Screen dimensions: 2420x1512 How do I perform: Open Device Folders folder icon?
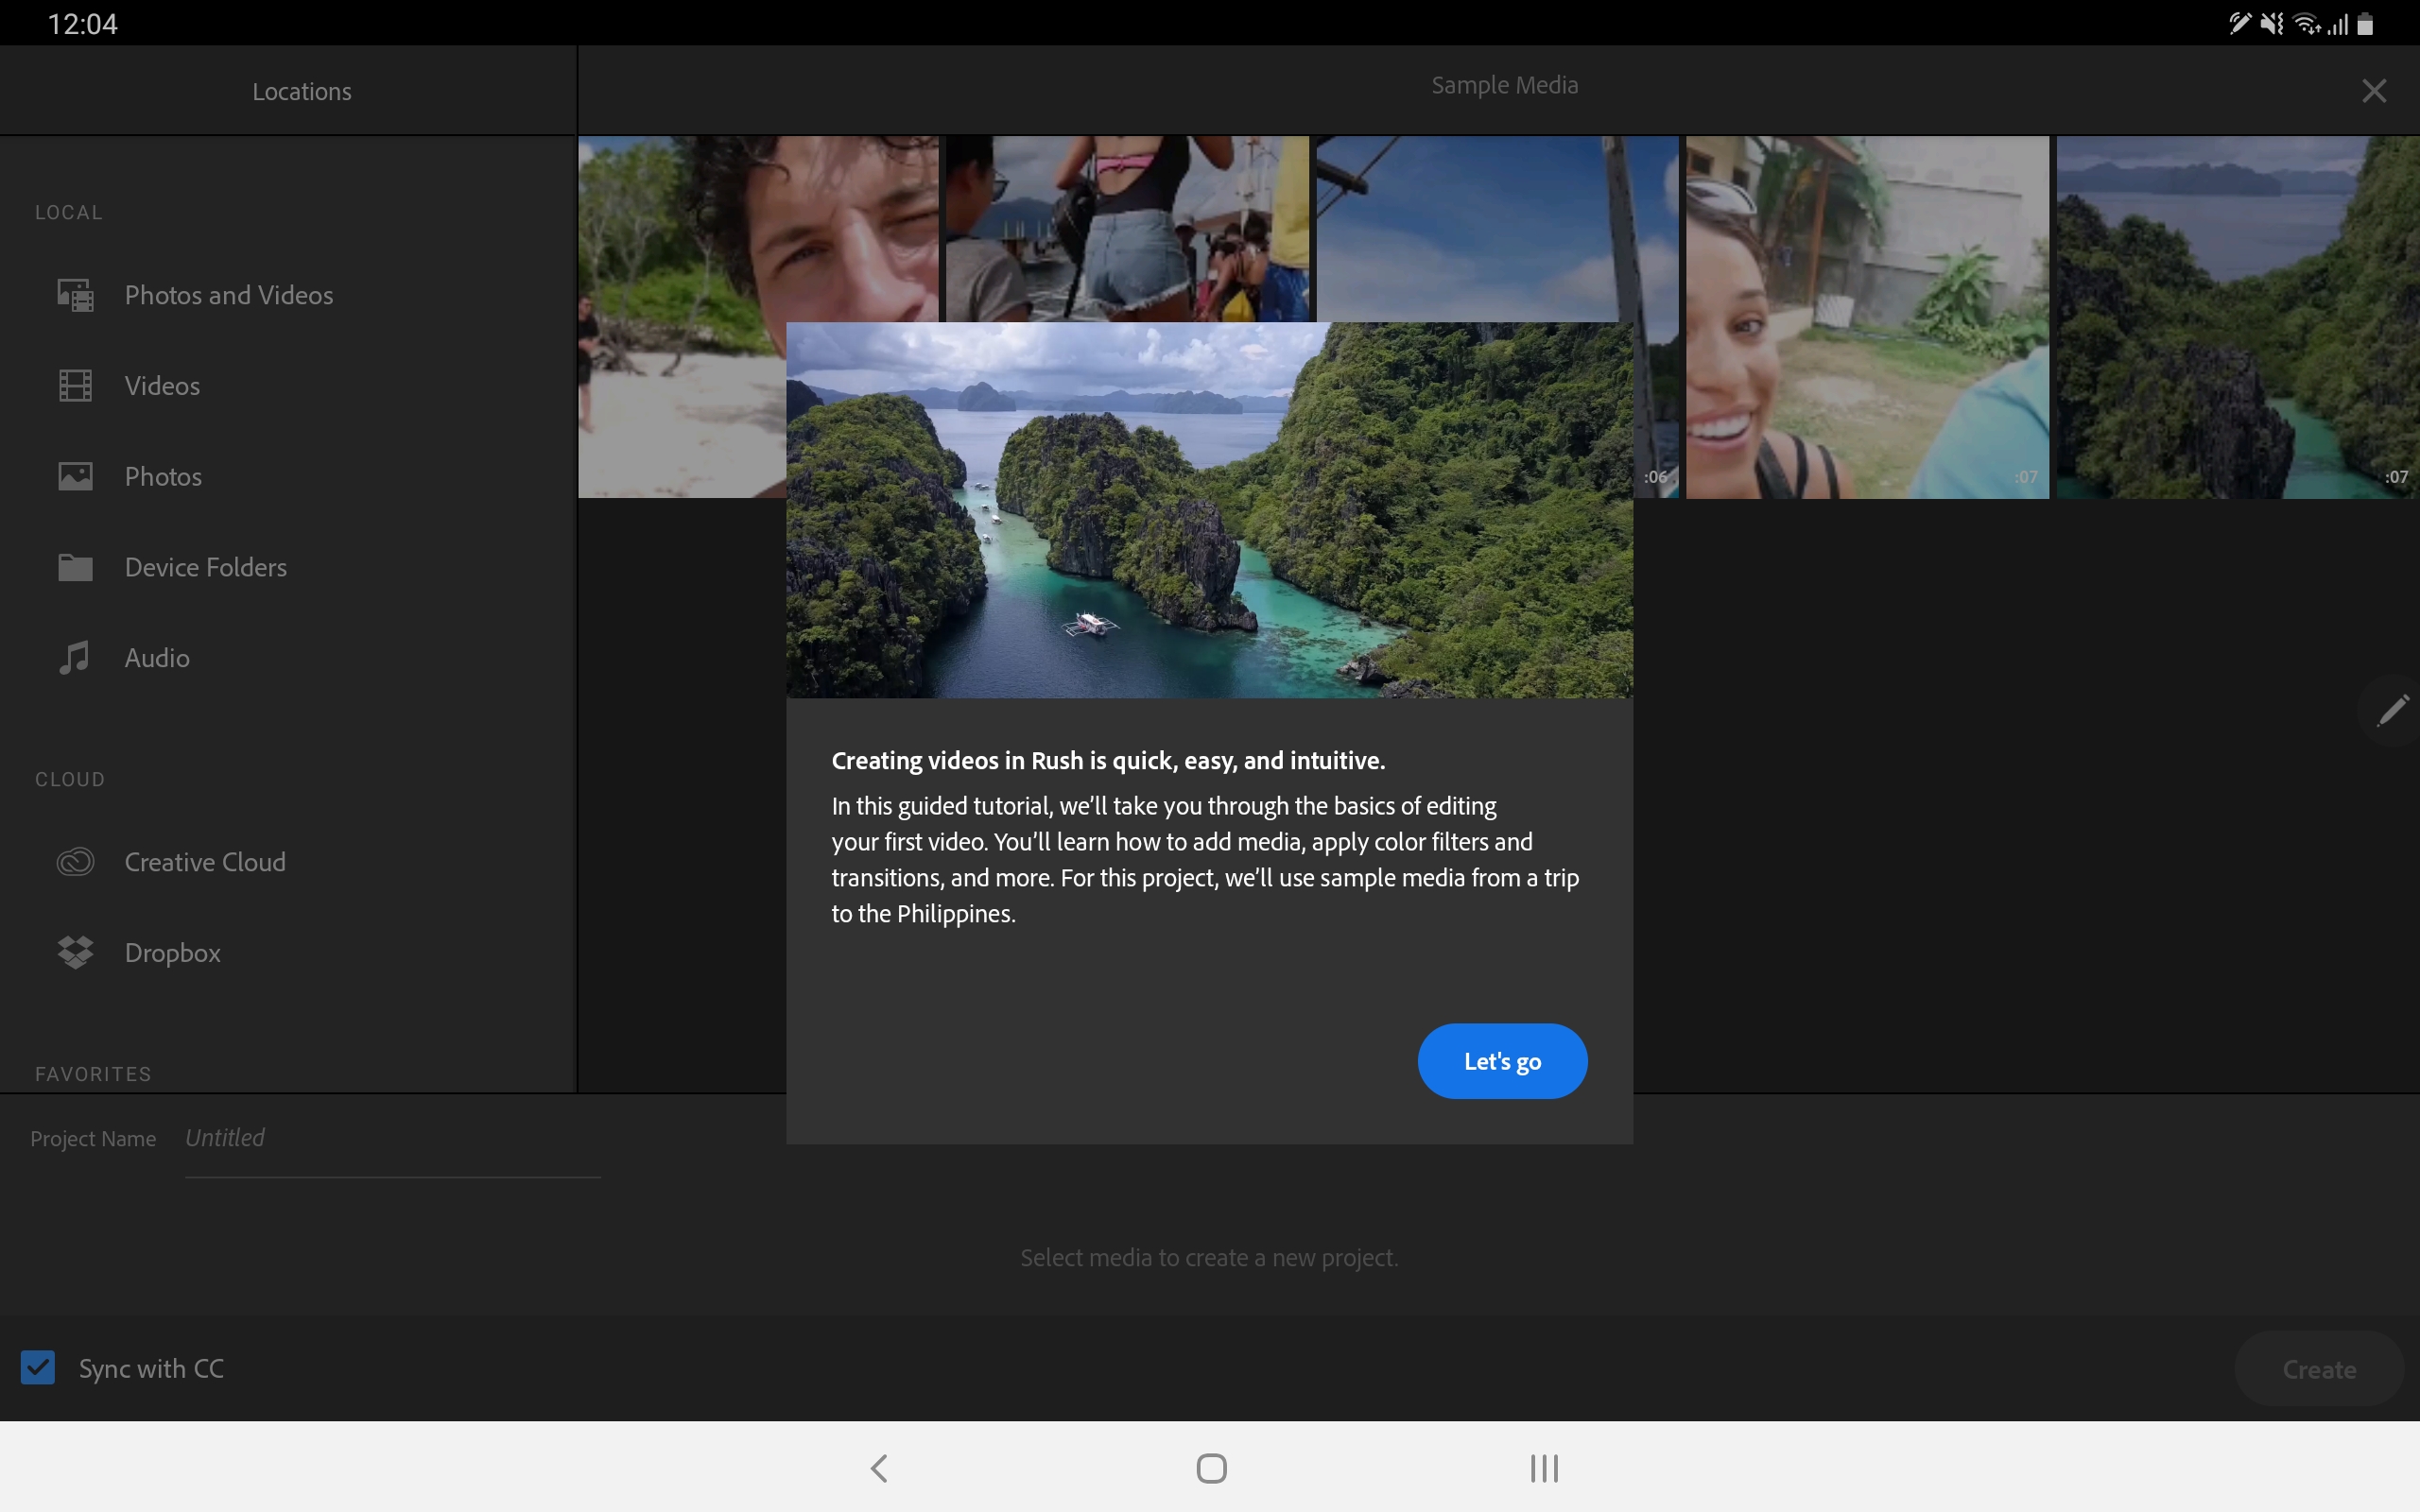coord(75,567)
